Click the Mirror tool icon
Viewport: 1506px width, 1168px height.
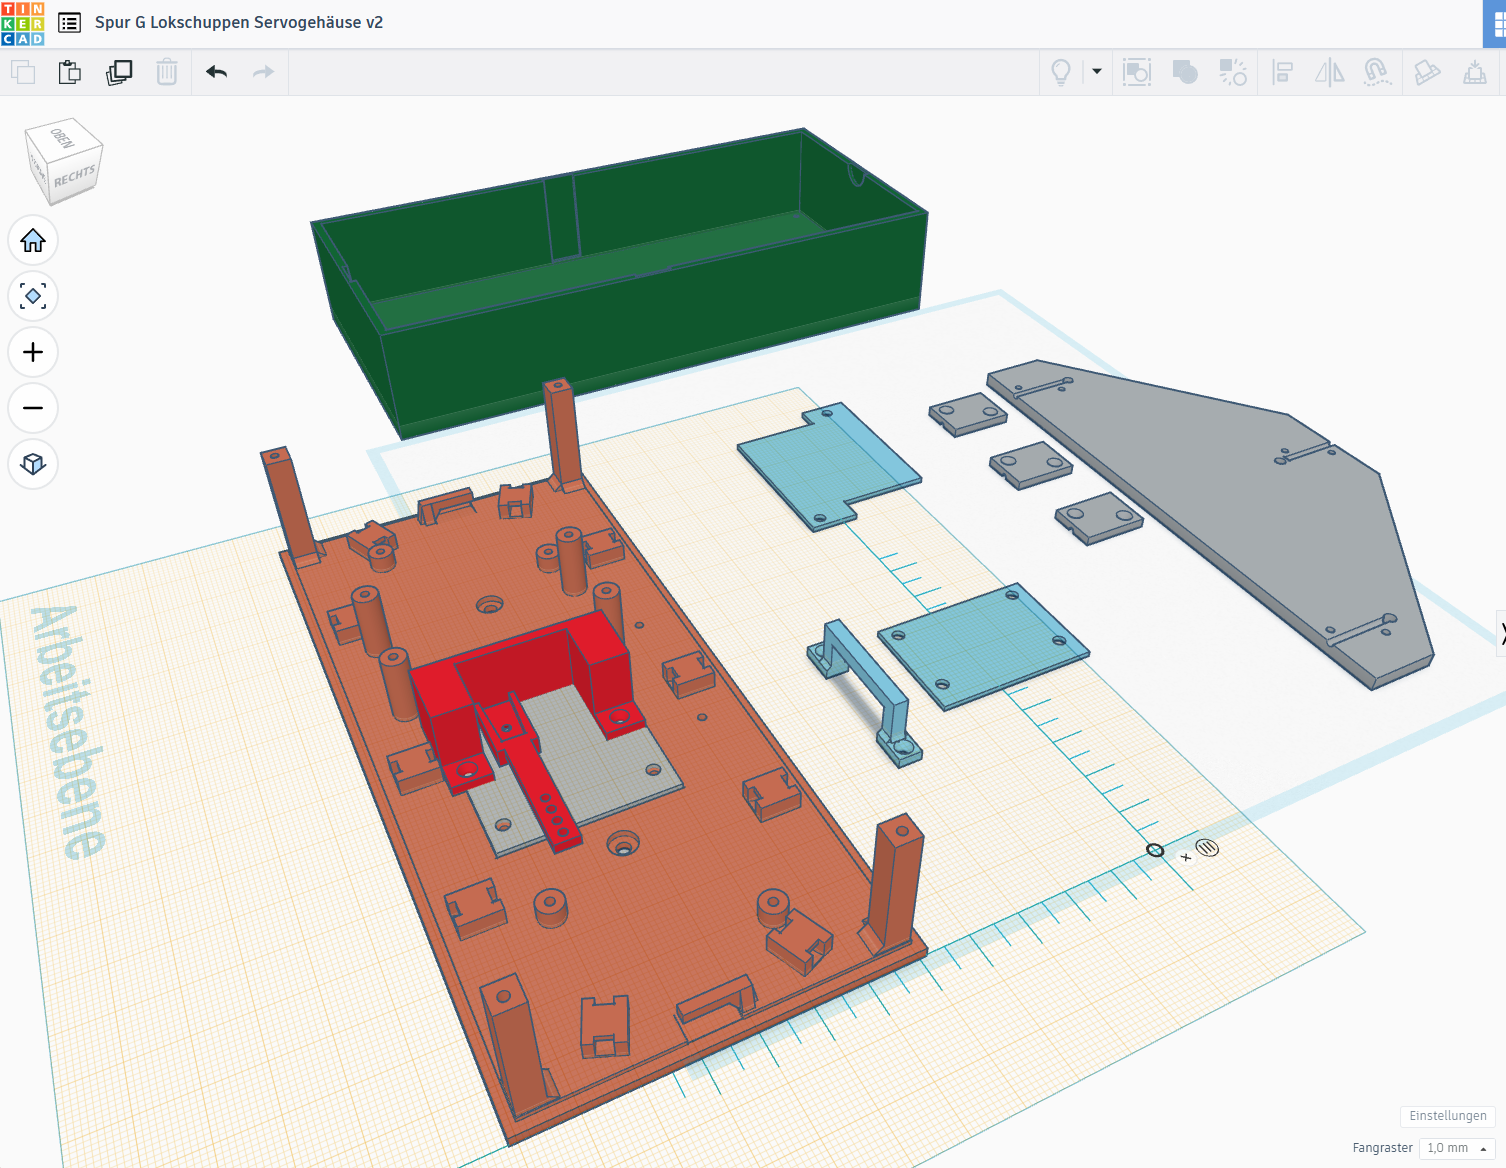pyautogui.click(x=1329, y=72)
